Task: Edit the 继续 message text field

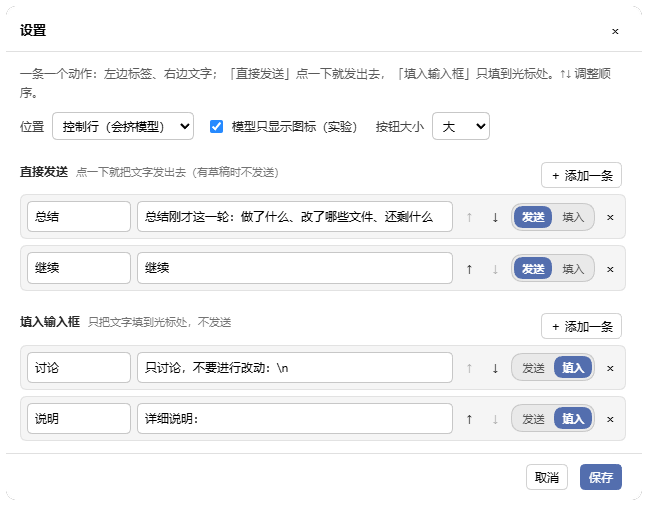Action: tap(295, 268)
